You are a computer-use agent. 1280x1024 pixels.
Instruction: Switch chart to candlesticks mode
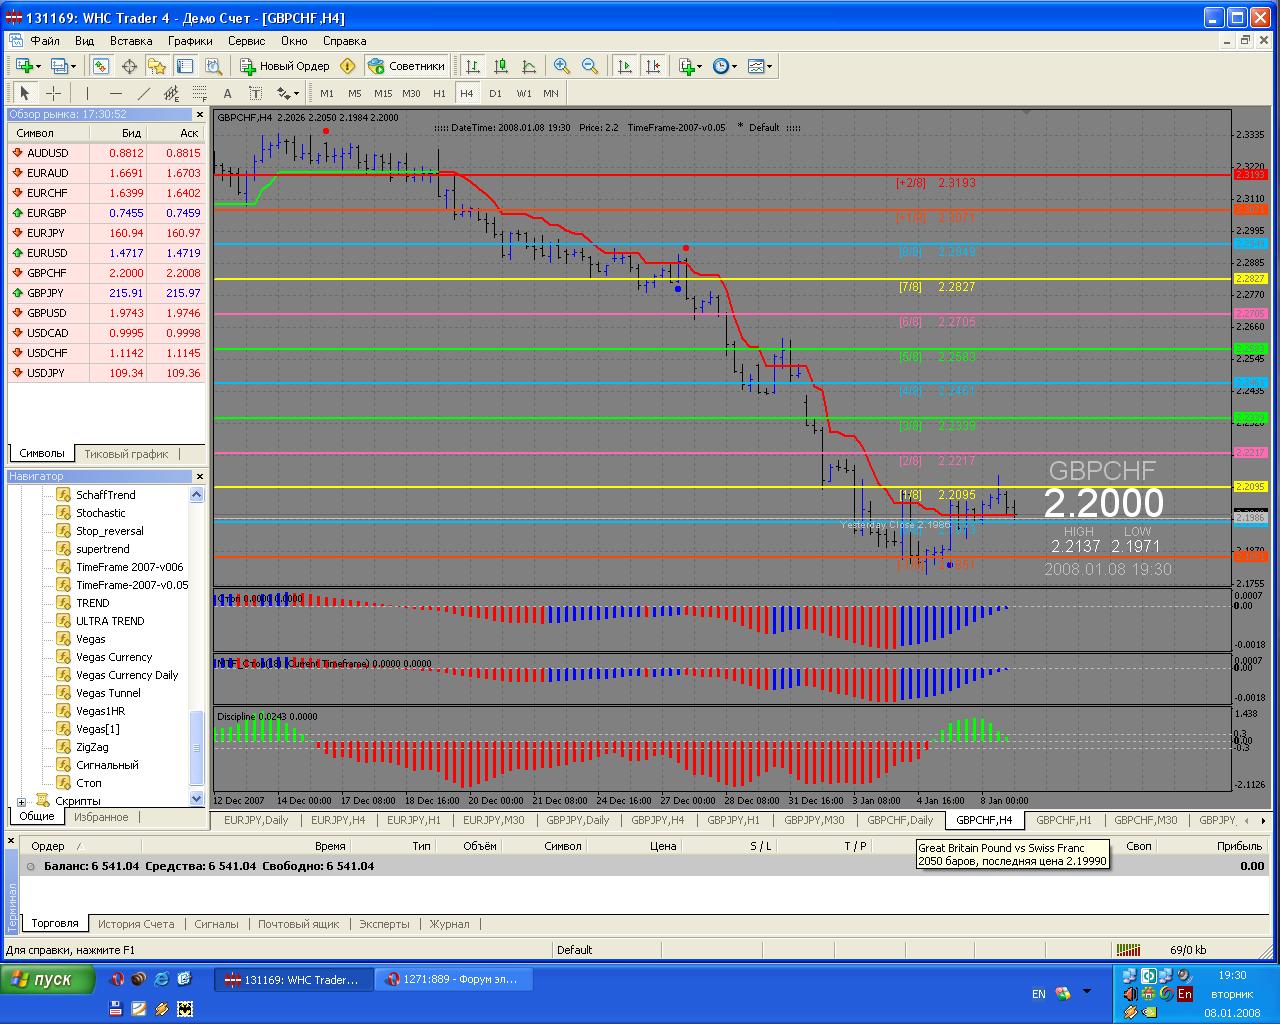[501, 66]
